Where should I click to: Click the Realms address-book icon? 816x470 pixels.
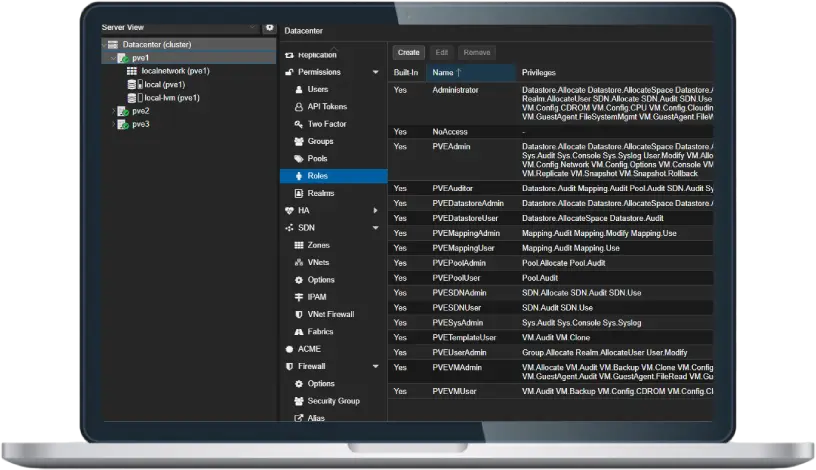pyautogui.click(x=299, y=193)
